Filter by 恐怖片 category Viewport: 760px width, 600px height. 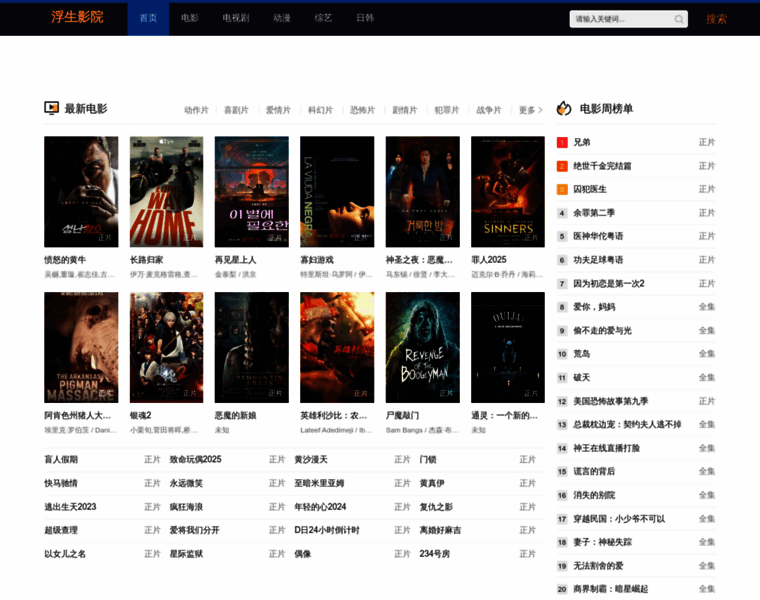[x=363, y=110]
